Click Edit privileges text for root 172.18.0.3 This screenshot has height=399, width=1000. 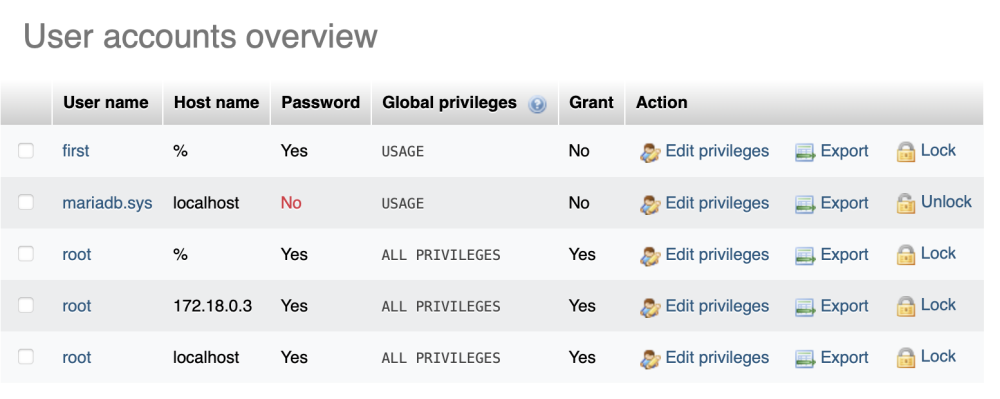click(717, 306)
